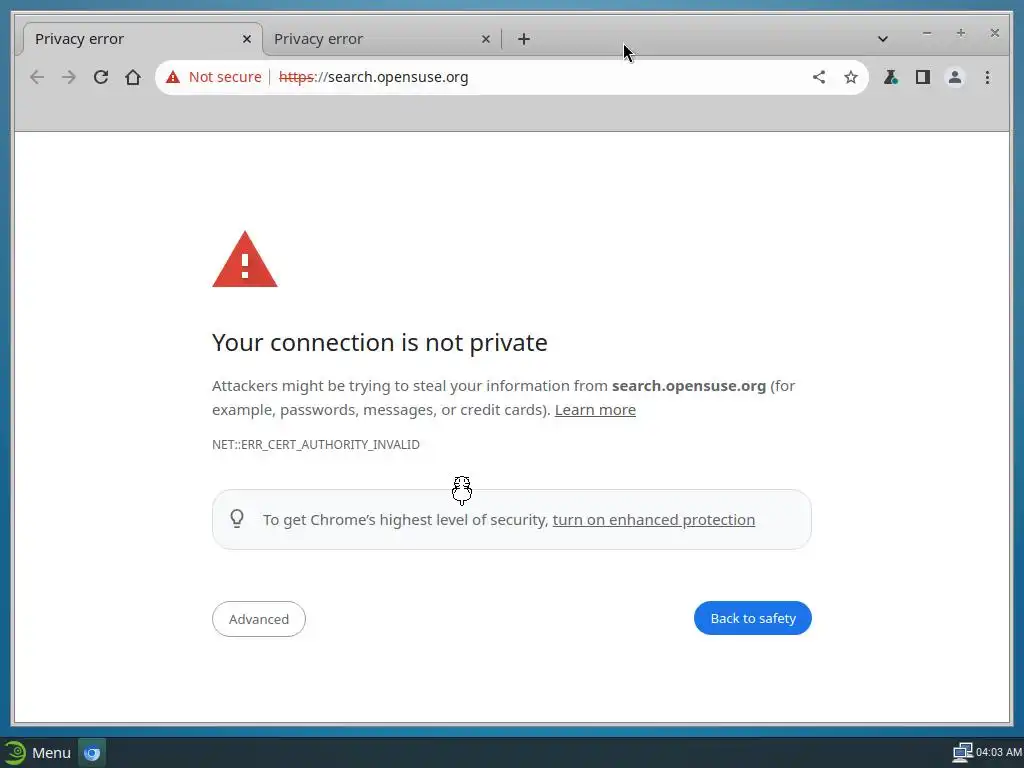The width and height of the screenshot is (1024, 768).
Task: Reload the current page
Action: pyautogui.click(x=101, y=77)
